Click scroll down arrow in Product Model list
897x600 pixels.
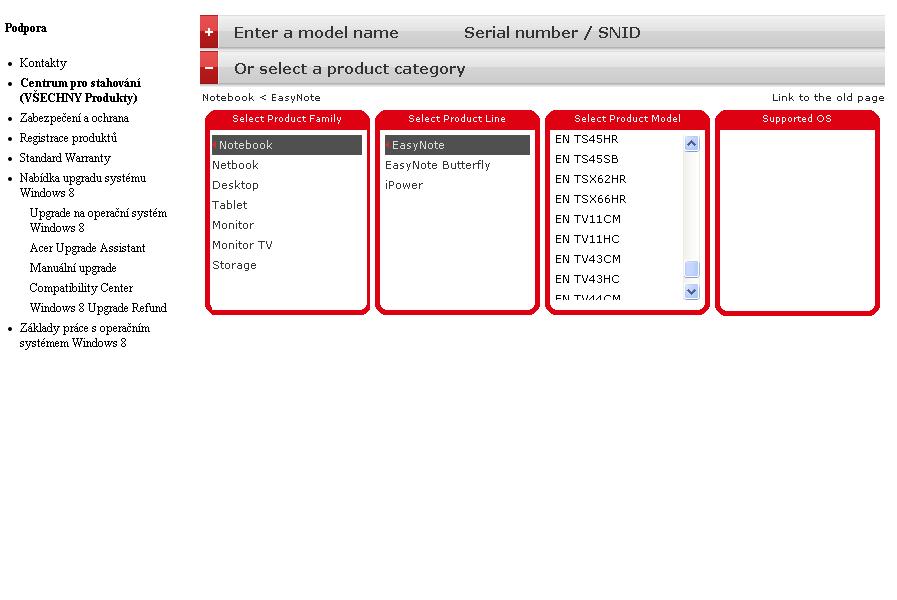click(x=691, y=292)
